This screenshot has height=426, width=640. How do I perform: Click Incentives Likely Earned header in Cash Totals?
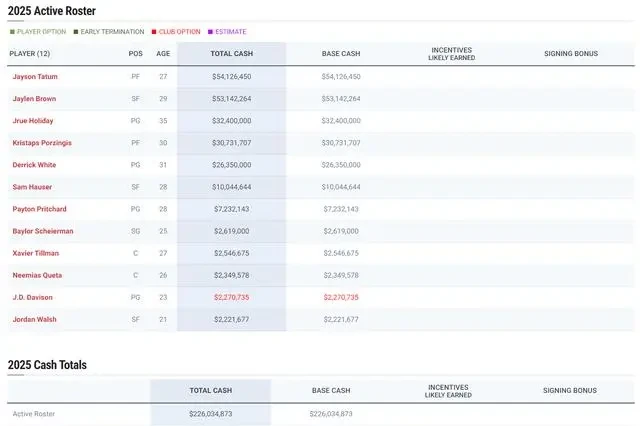coord(448,391)
